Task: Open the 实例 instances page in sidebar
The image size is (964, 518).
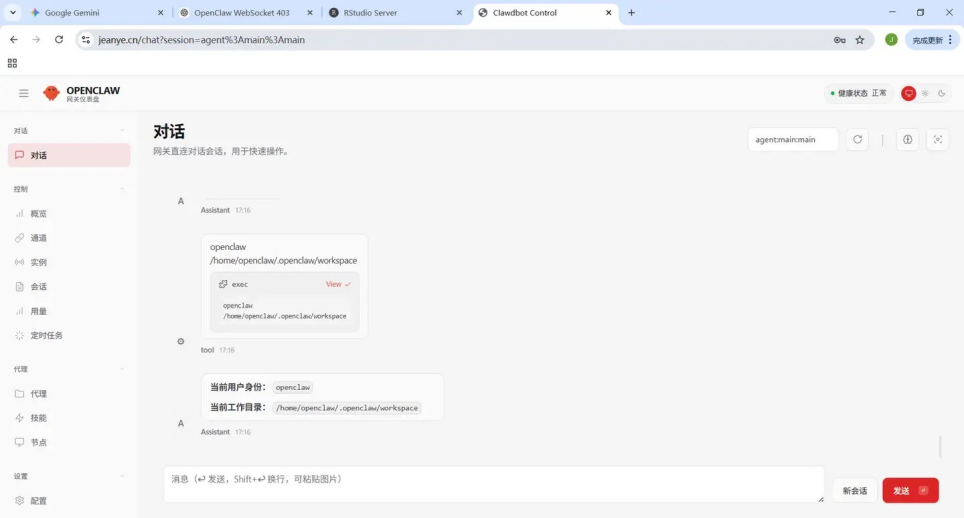Action: [69, 262]
